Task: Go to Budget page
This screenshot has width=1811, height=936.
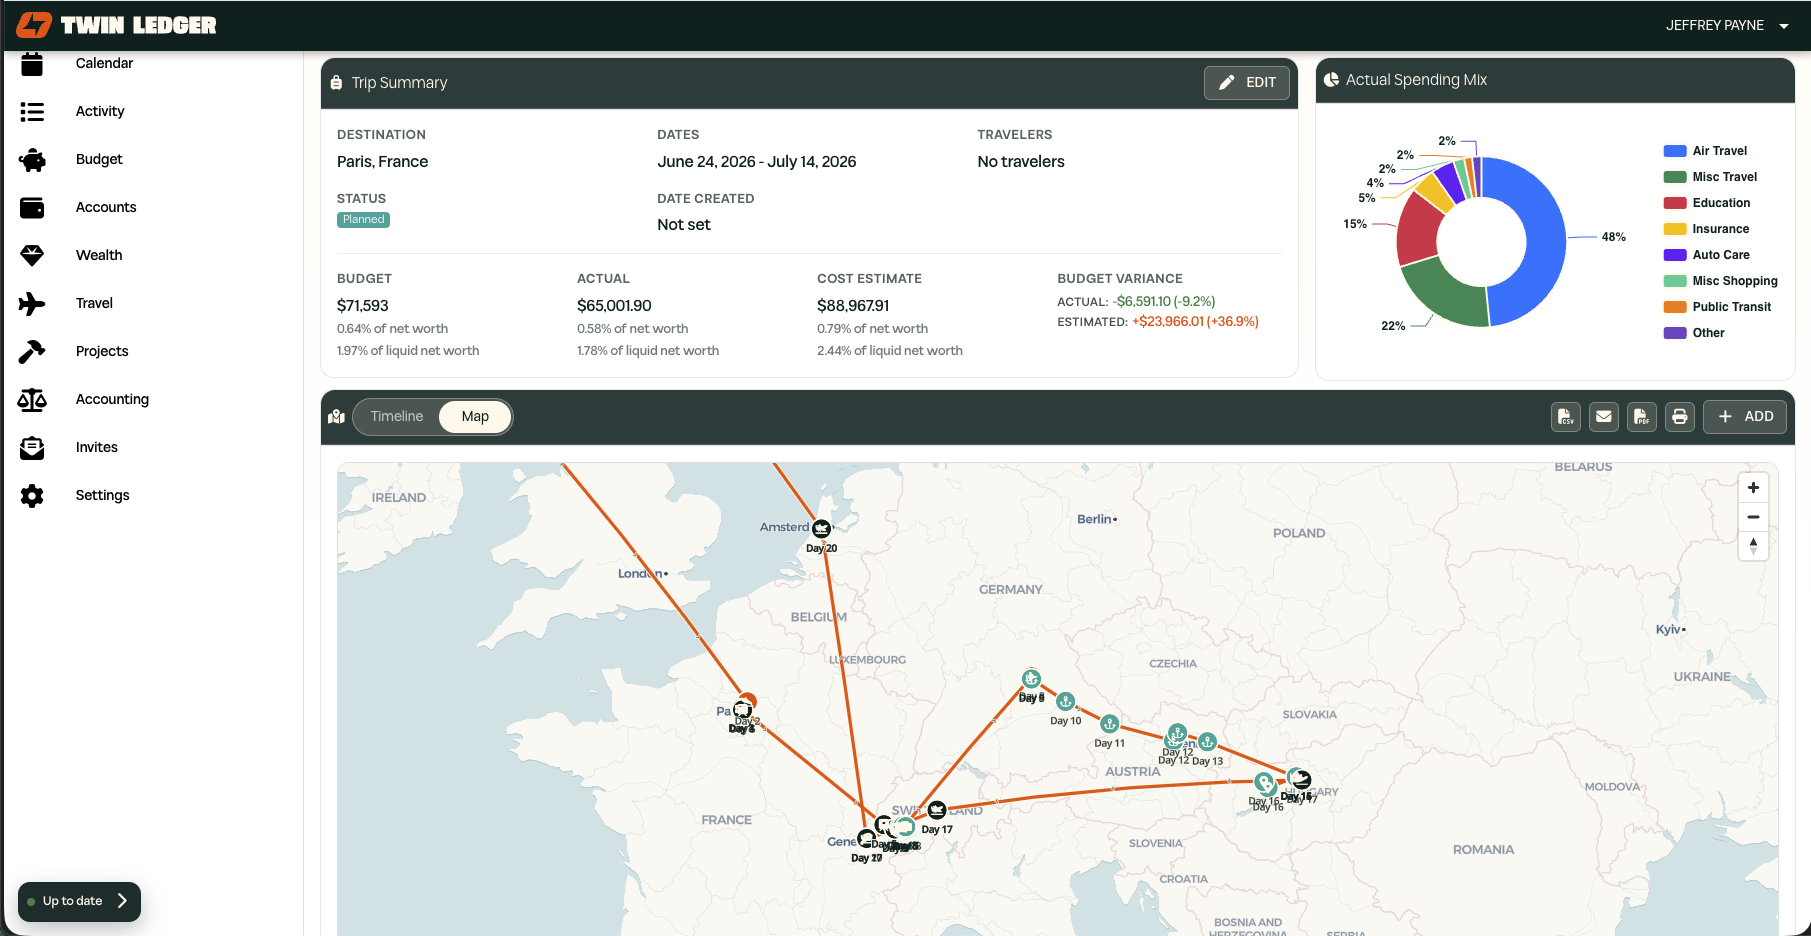Action: [x=99, y=160]
